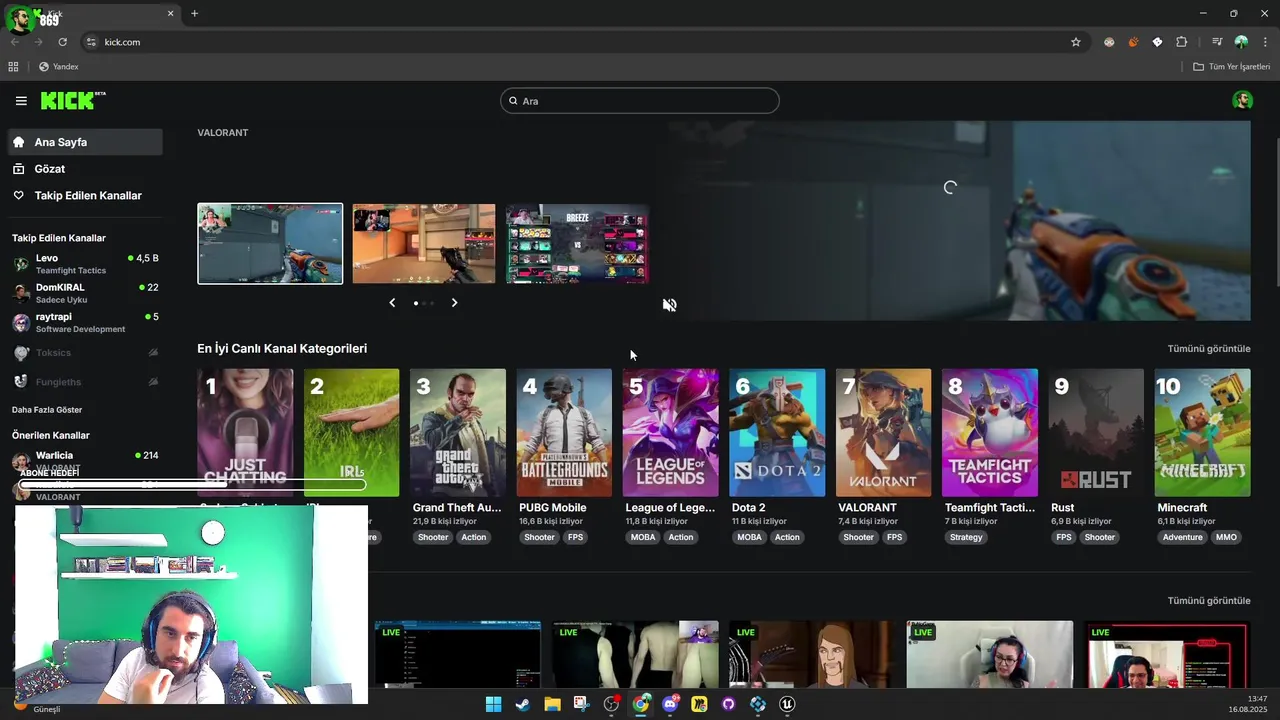
Task: Open Snipping Tool from the taskbar
Action: tap(581, 704)
